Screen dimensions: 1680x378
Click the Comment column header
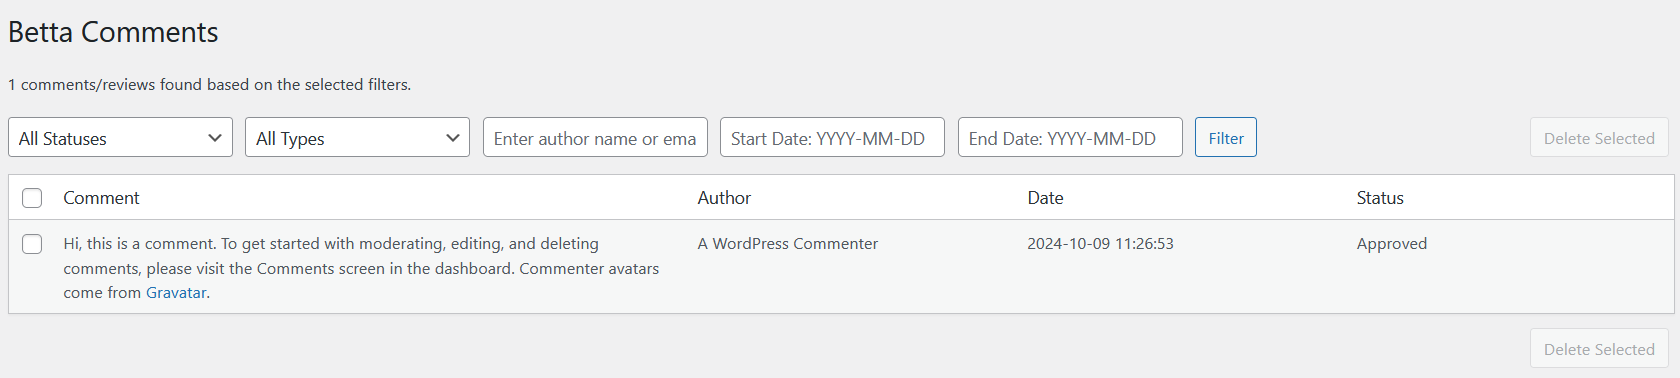coord(101,198)
